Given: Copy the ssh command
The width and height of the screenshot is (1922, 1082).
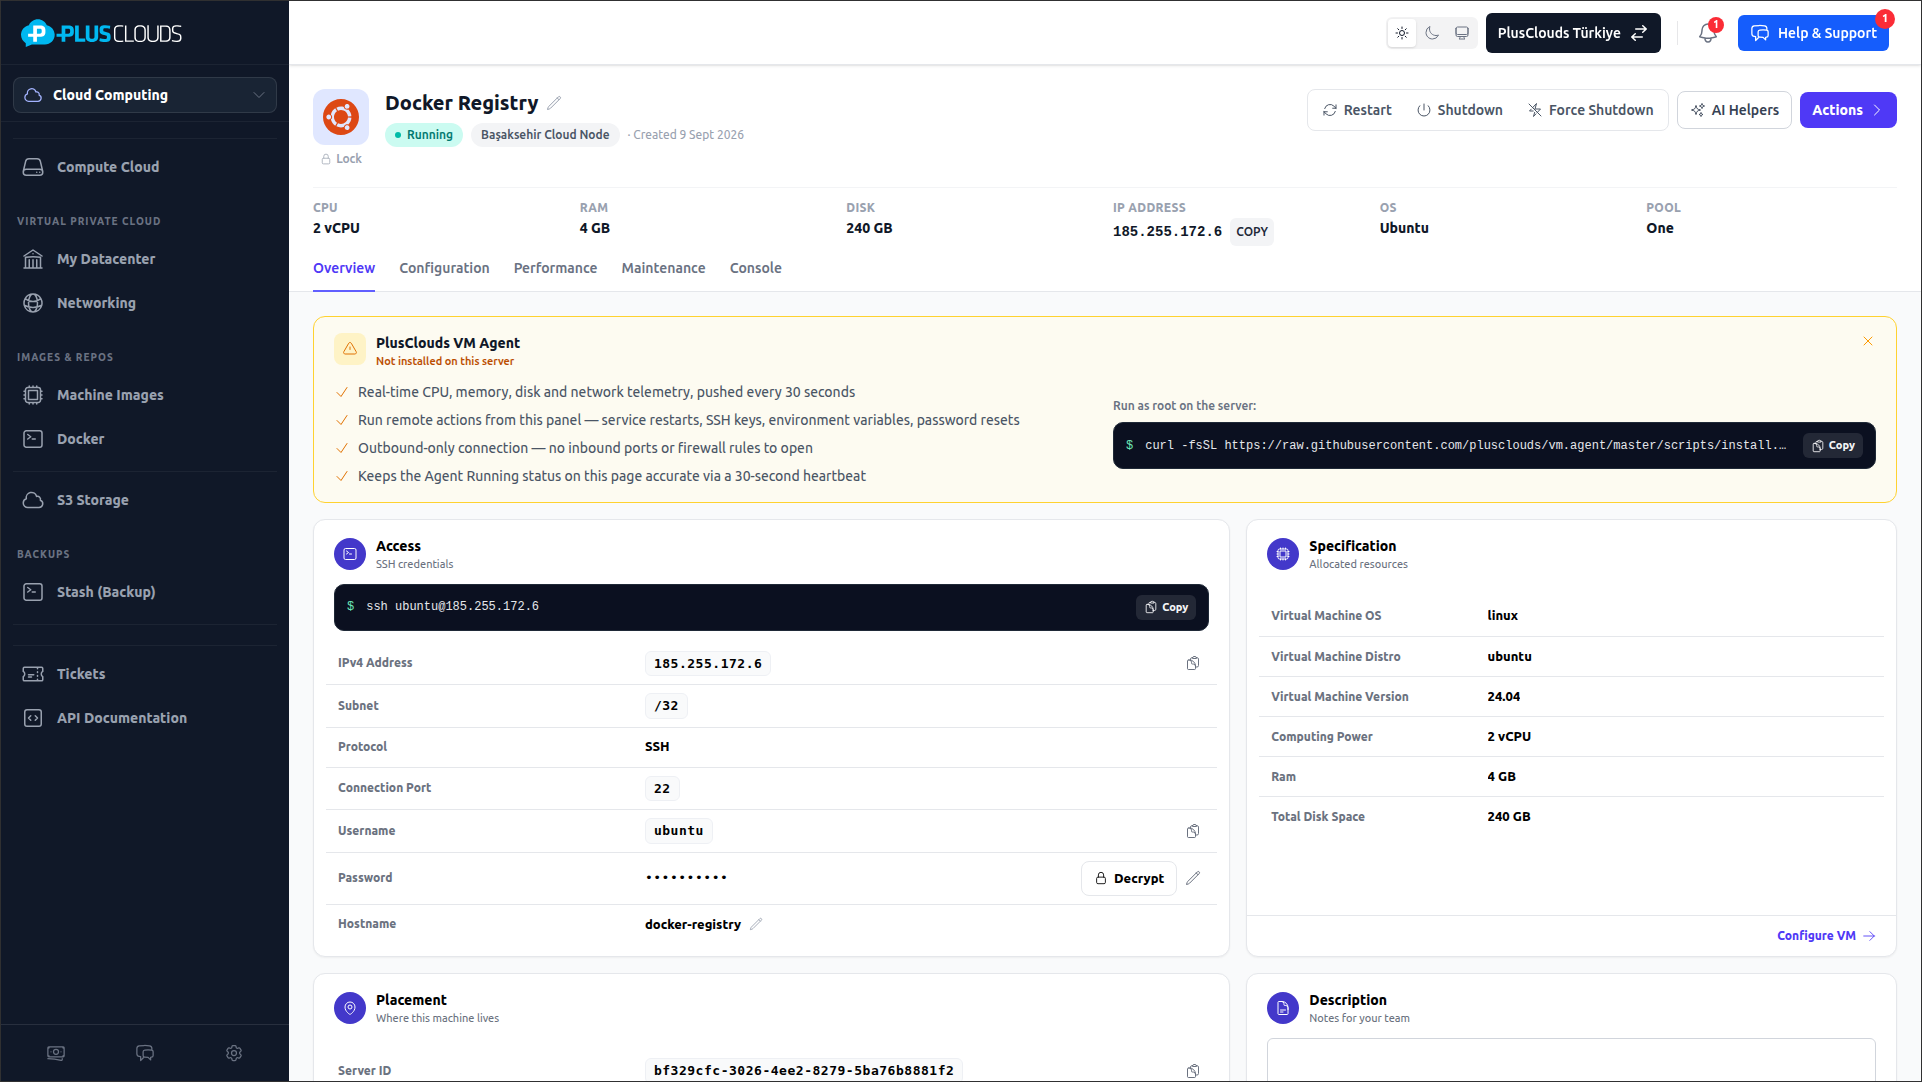Looking at the screenshot, I should click(1166, 607).
